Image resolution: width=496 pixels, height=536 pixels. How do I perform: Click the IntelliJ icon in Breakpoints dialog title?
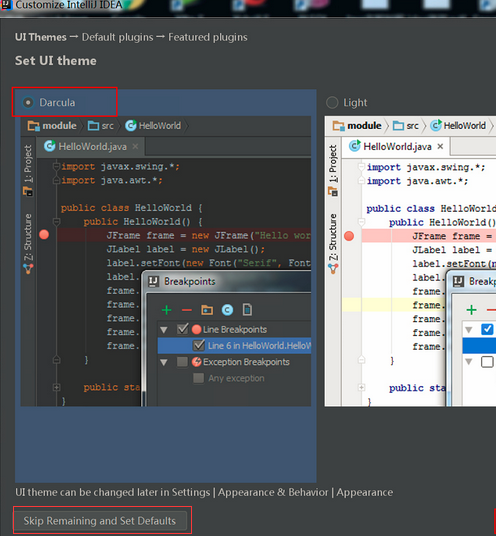click(x=153, y=282)
